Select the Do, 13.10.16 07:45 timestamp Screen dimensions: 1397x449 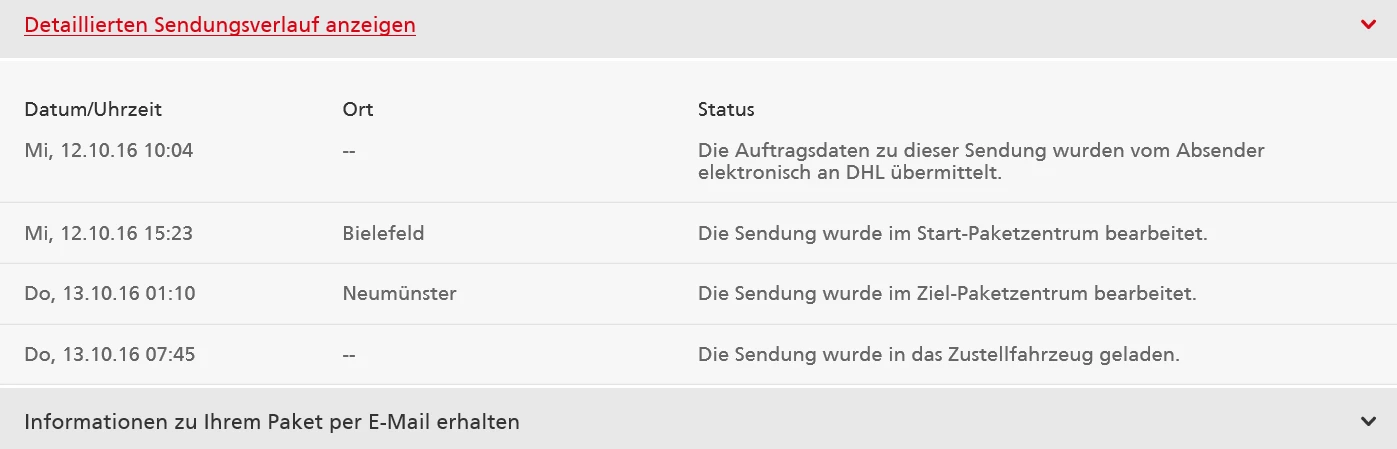click(109, 355)
